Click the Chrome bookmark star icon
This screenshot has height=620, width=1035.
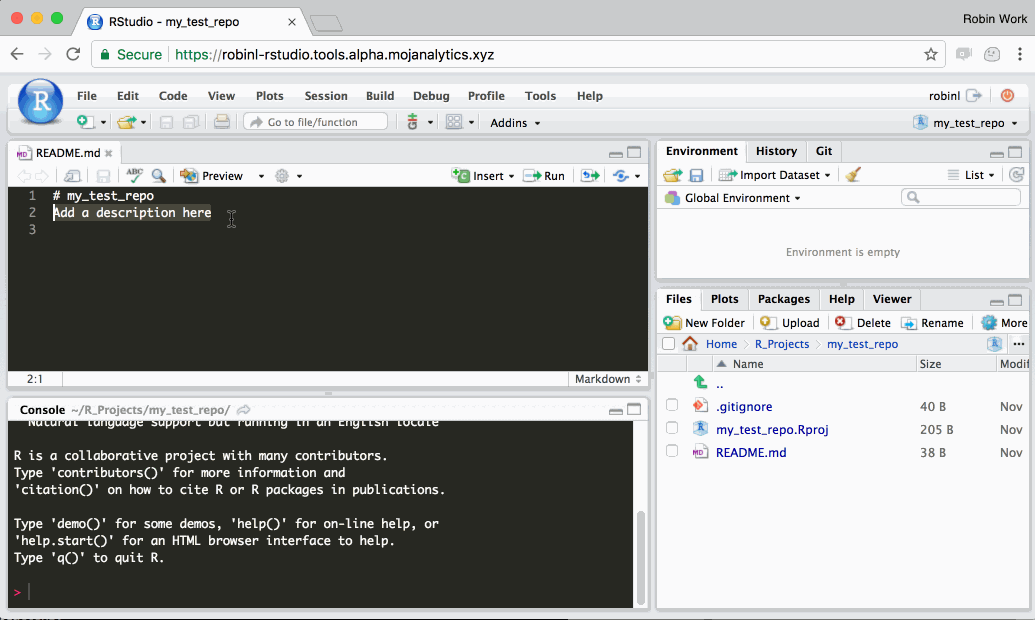click(x=931, y=54)
